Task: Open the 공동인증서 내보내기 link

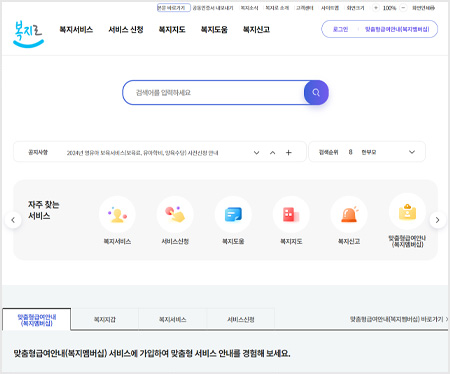Action: click(x=213, y=8)
